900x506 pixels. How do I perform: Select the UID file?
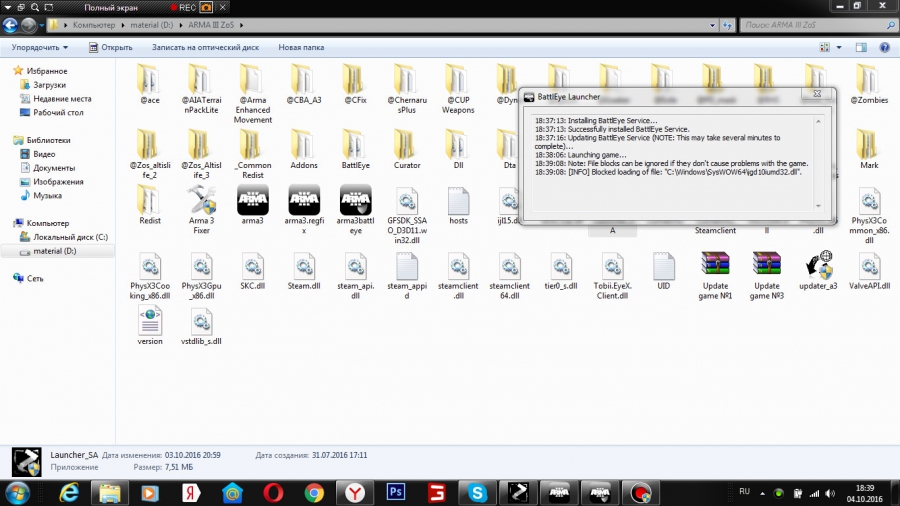pos(664,271)
